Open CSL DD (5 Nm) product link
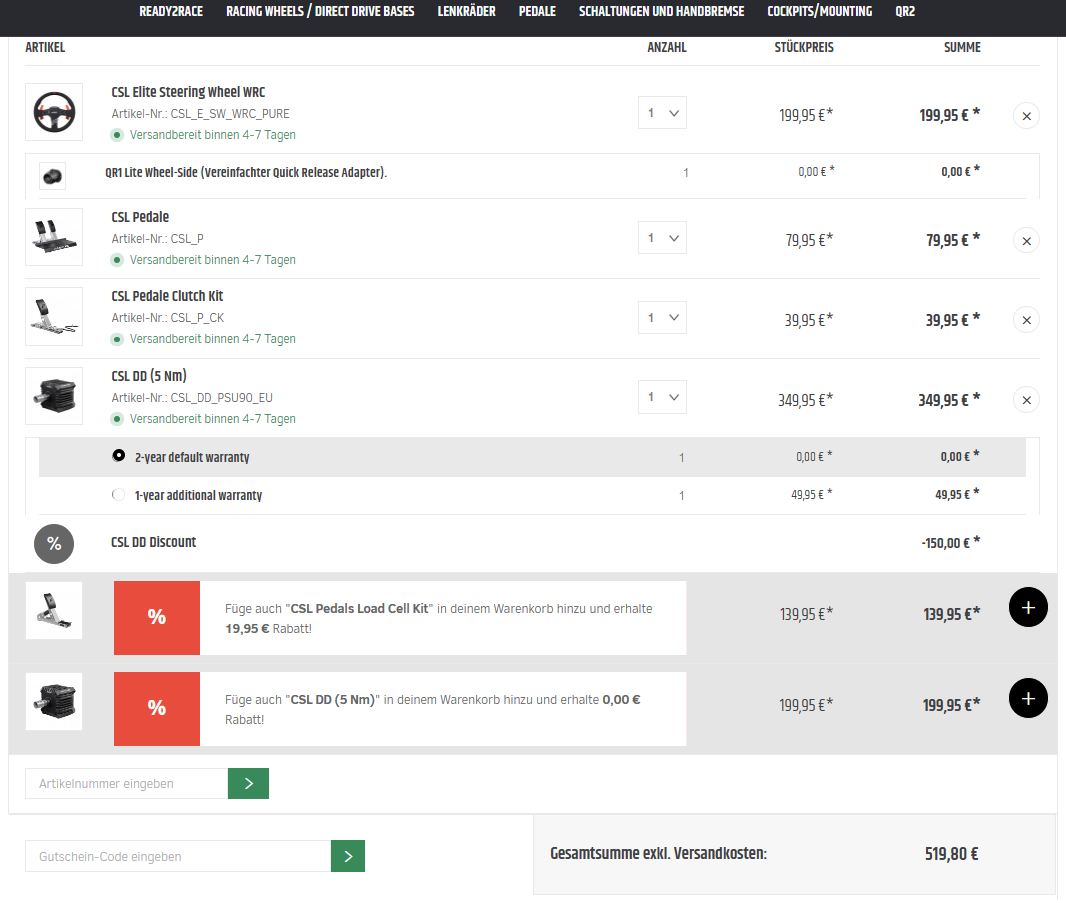The width and height of the screenshot is (1066, 903). [149, 376]
